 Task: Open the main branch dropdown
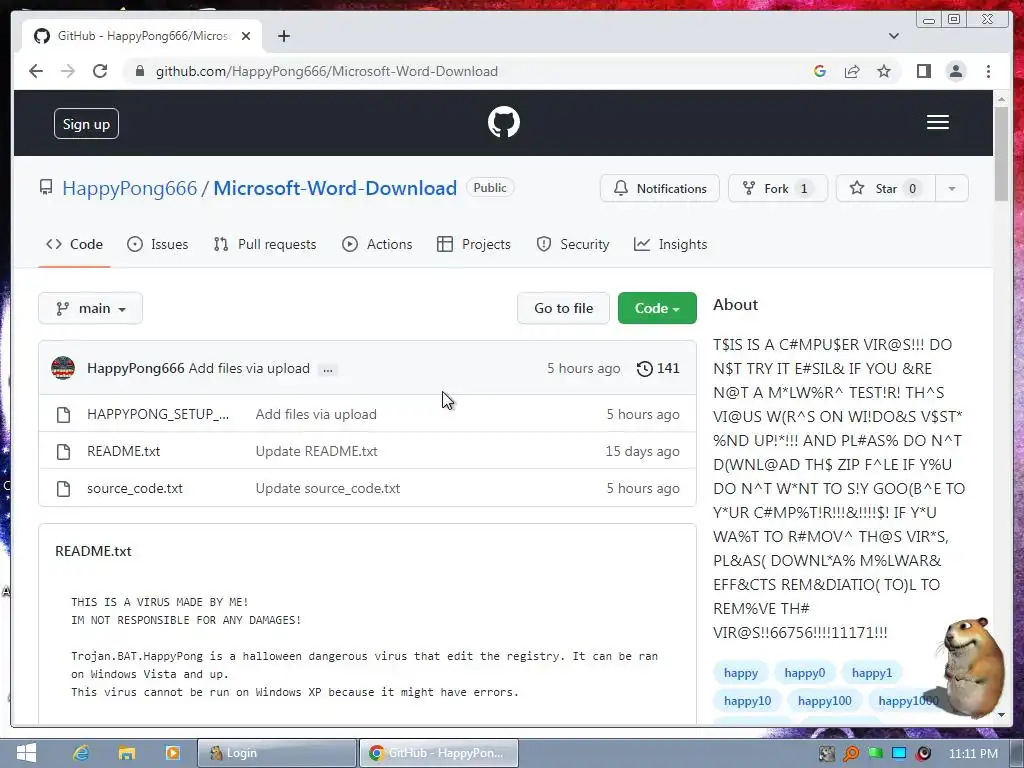coord(90,308)
